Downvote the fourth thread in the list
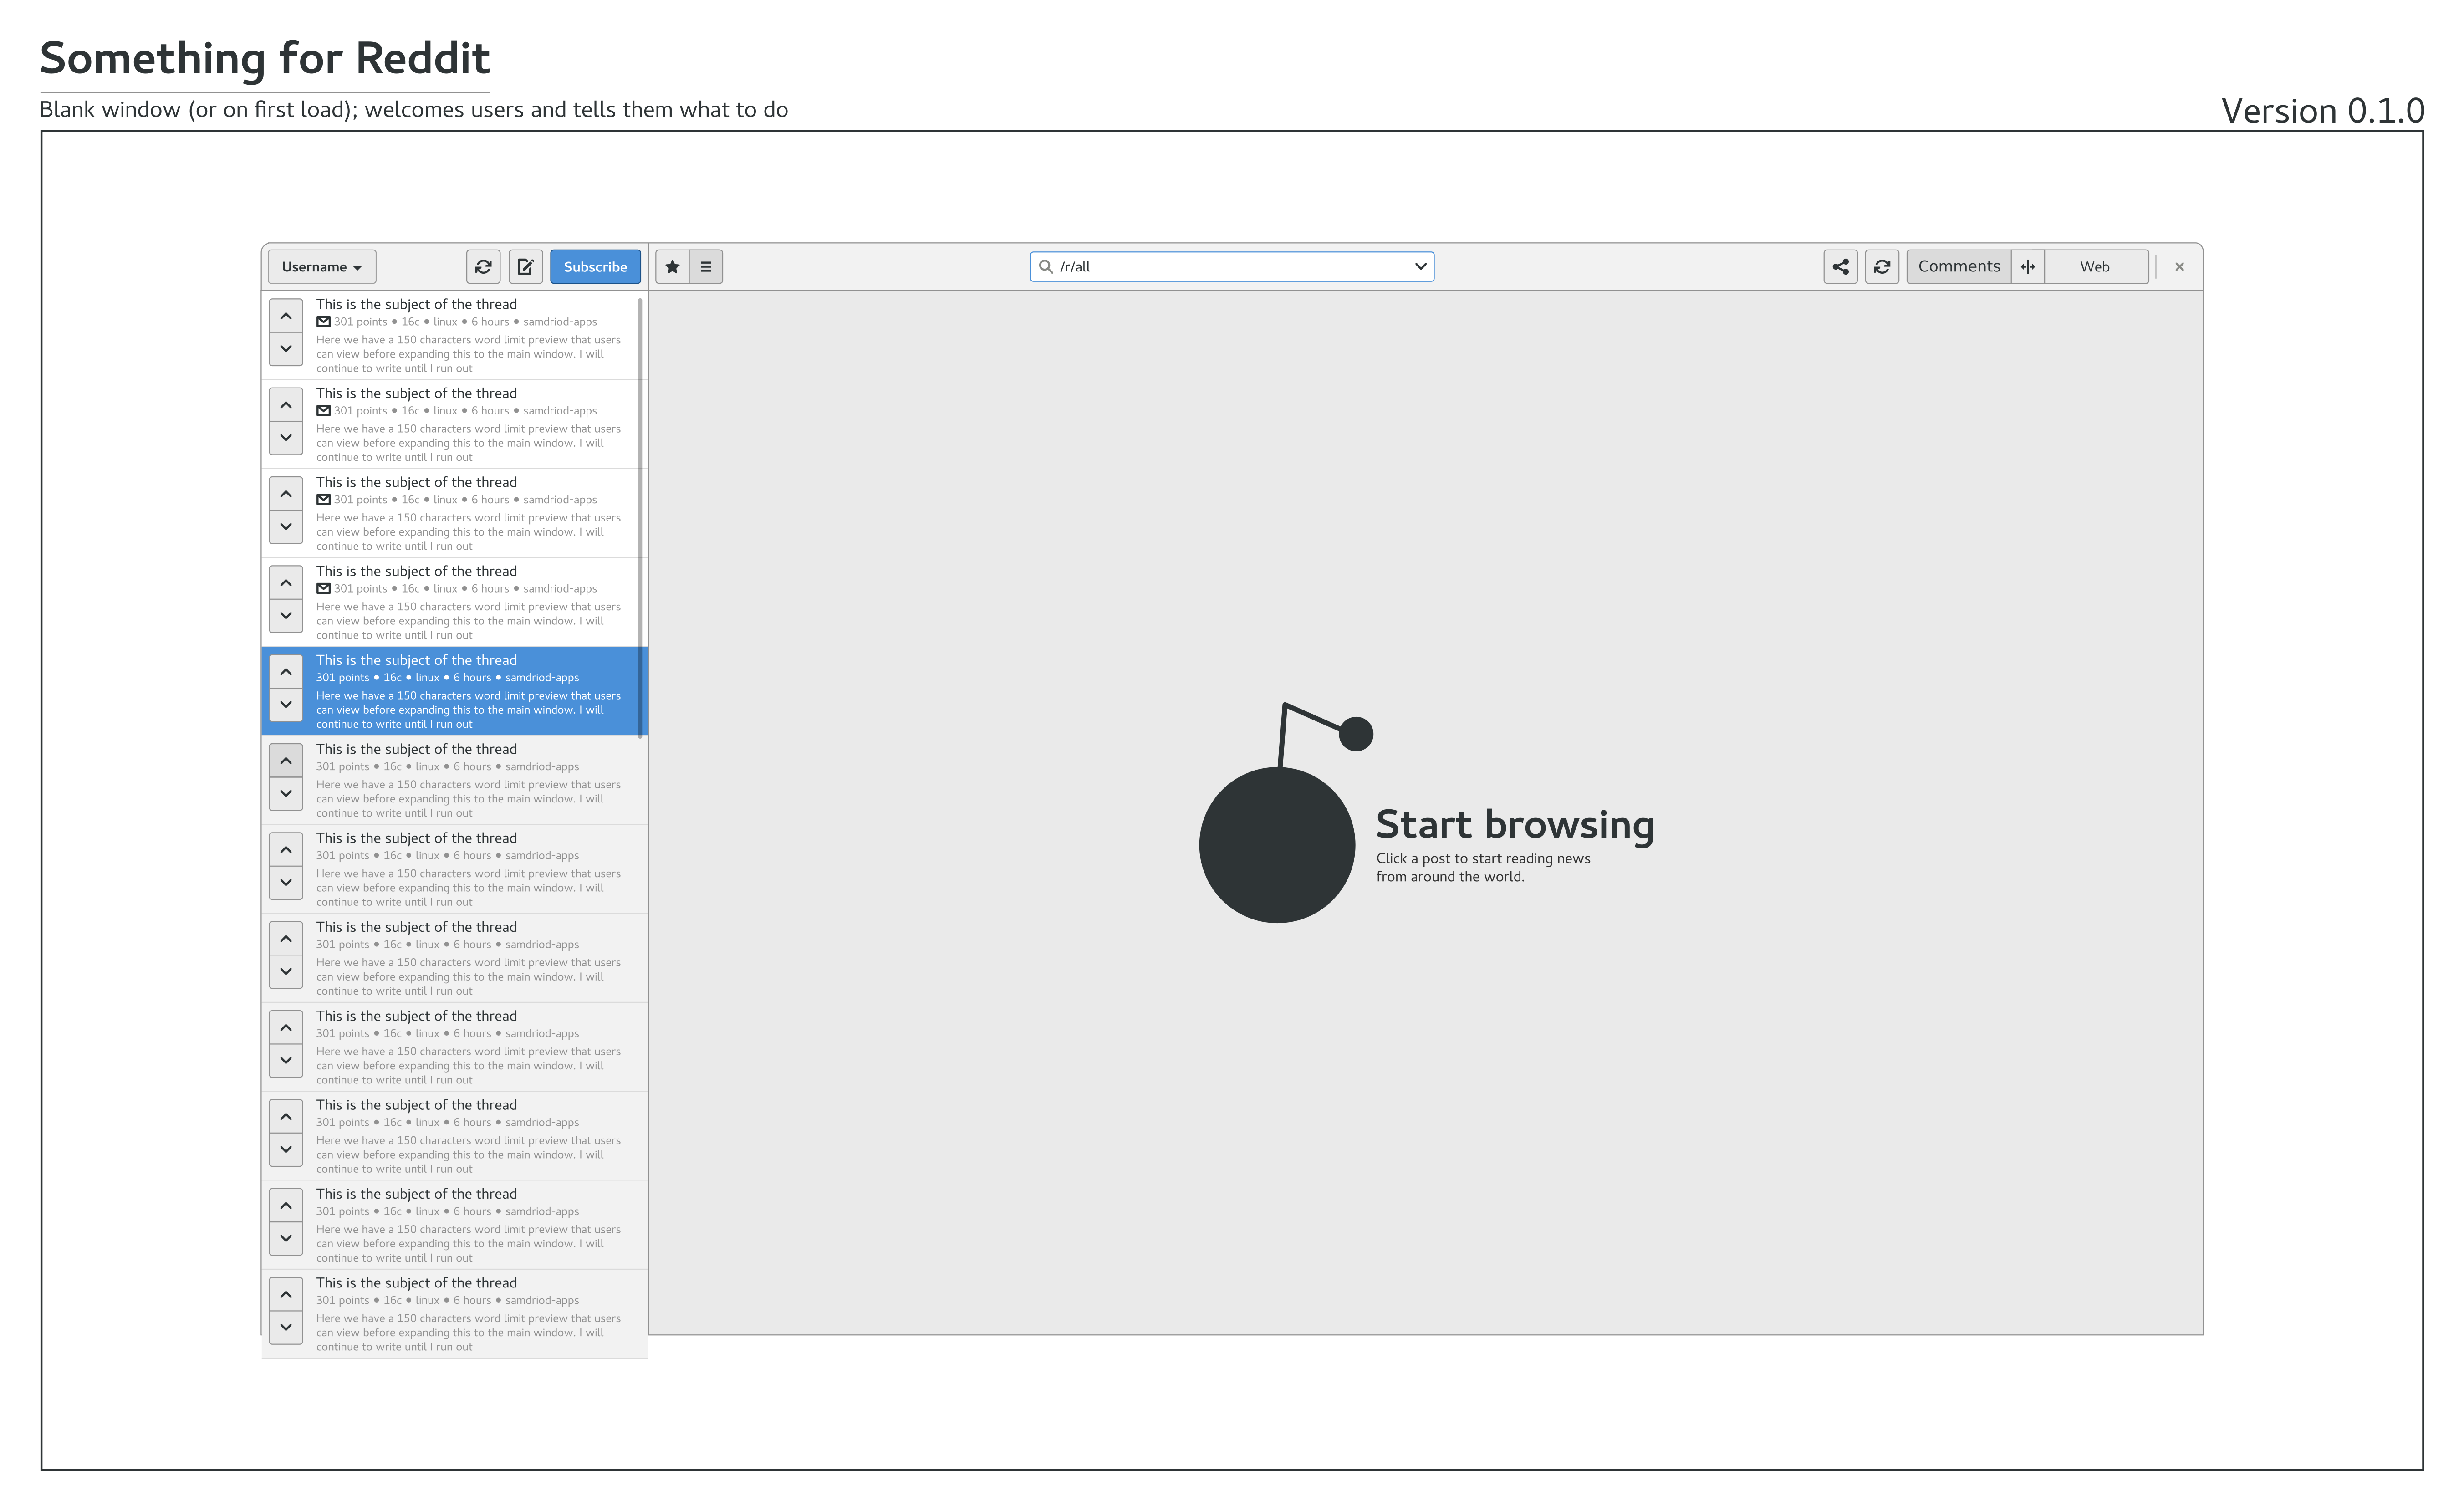The width and height of the screenshot is (2464, 1512). (x=286, y=616)
